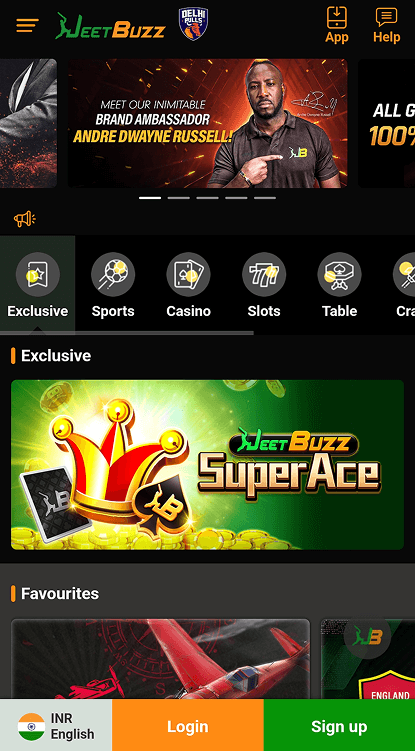Open the INR English language selector
The image size is (415, 751).
pos(56,725)
